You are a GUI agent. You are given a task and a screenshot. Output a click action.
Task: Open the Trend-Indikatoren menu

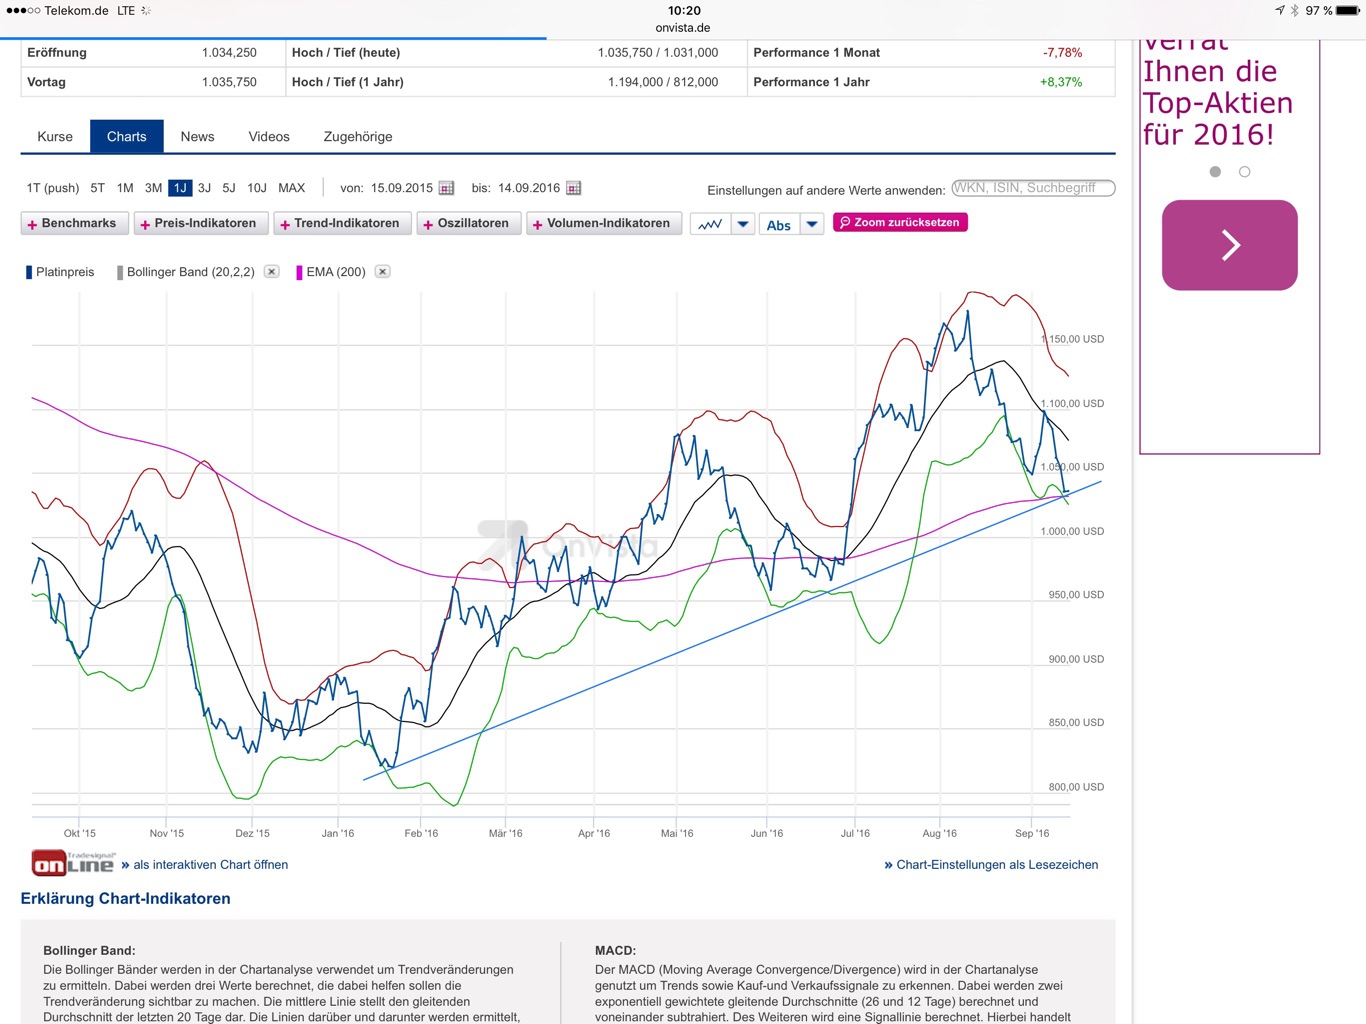(x=341, y=224)
